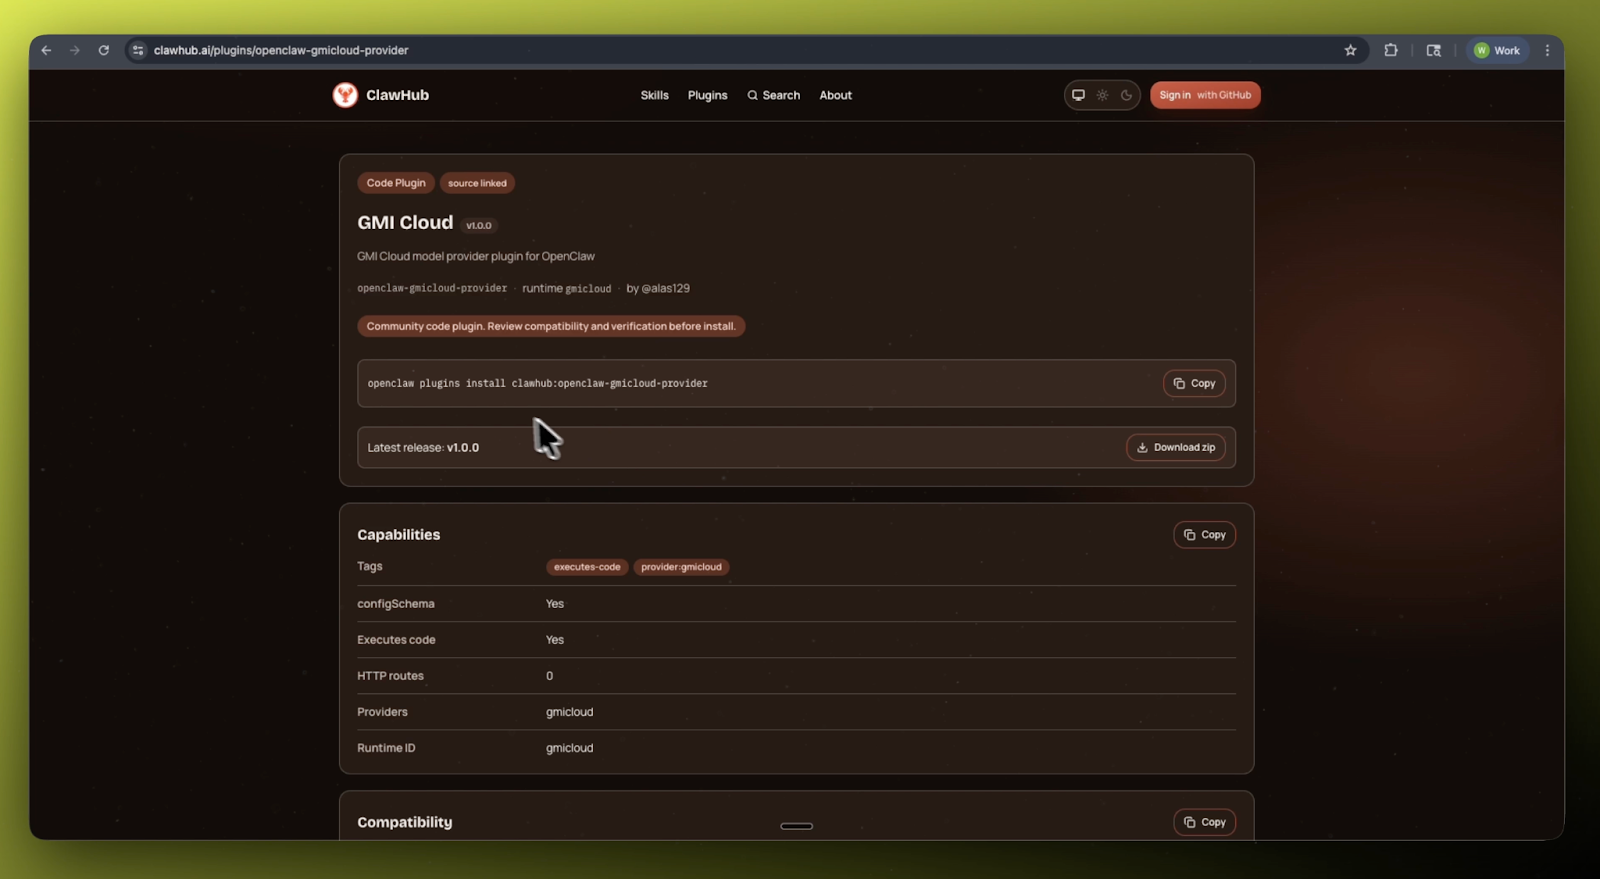1600x879 pixels.
Task: Click the Latest release v1.0.0 text
Action: coord(423,447)
